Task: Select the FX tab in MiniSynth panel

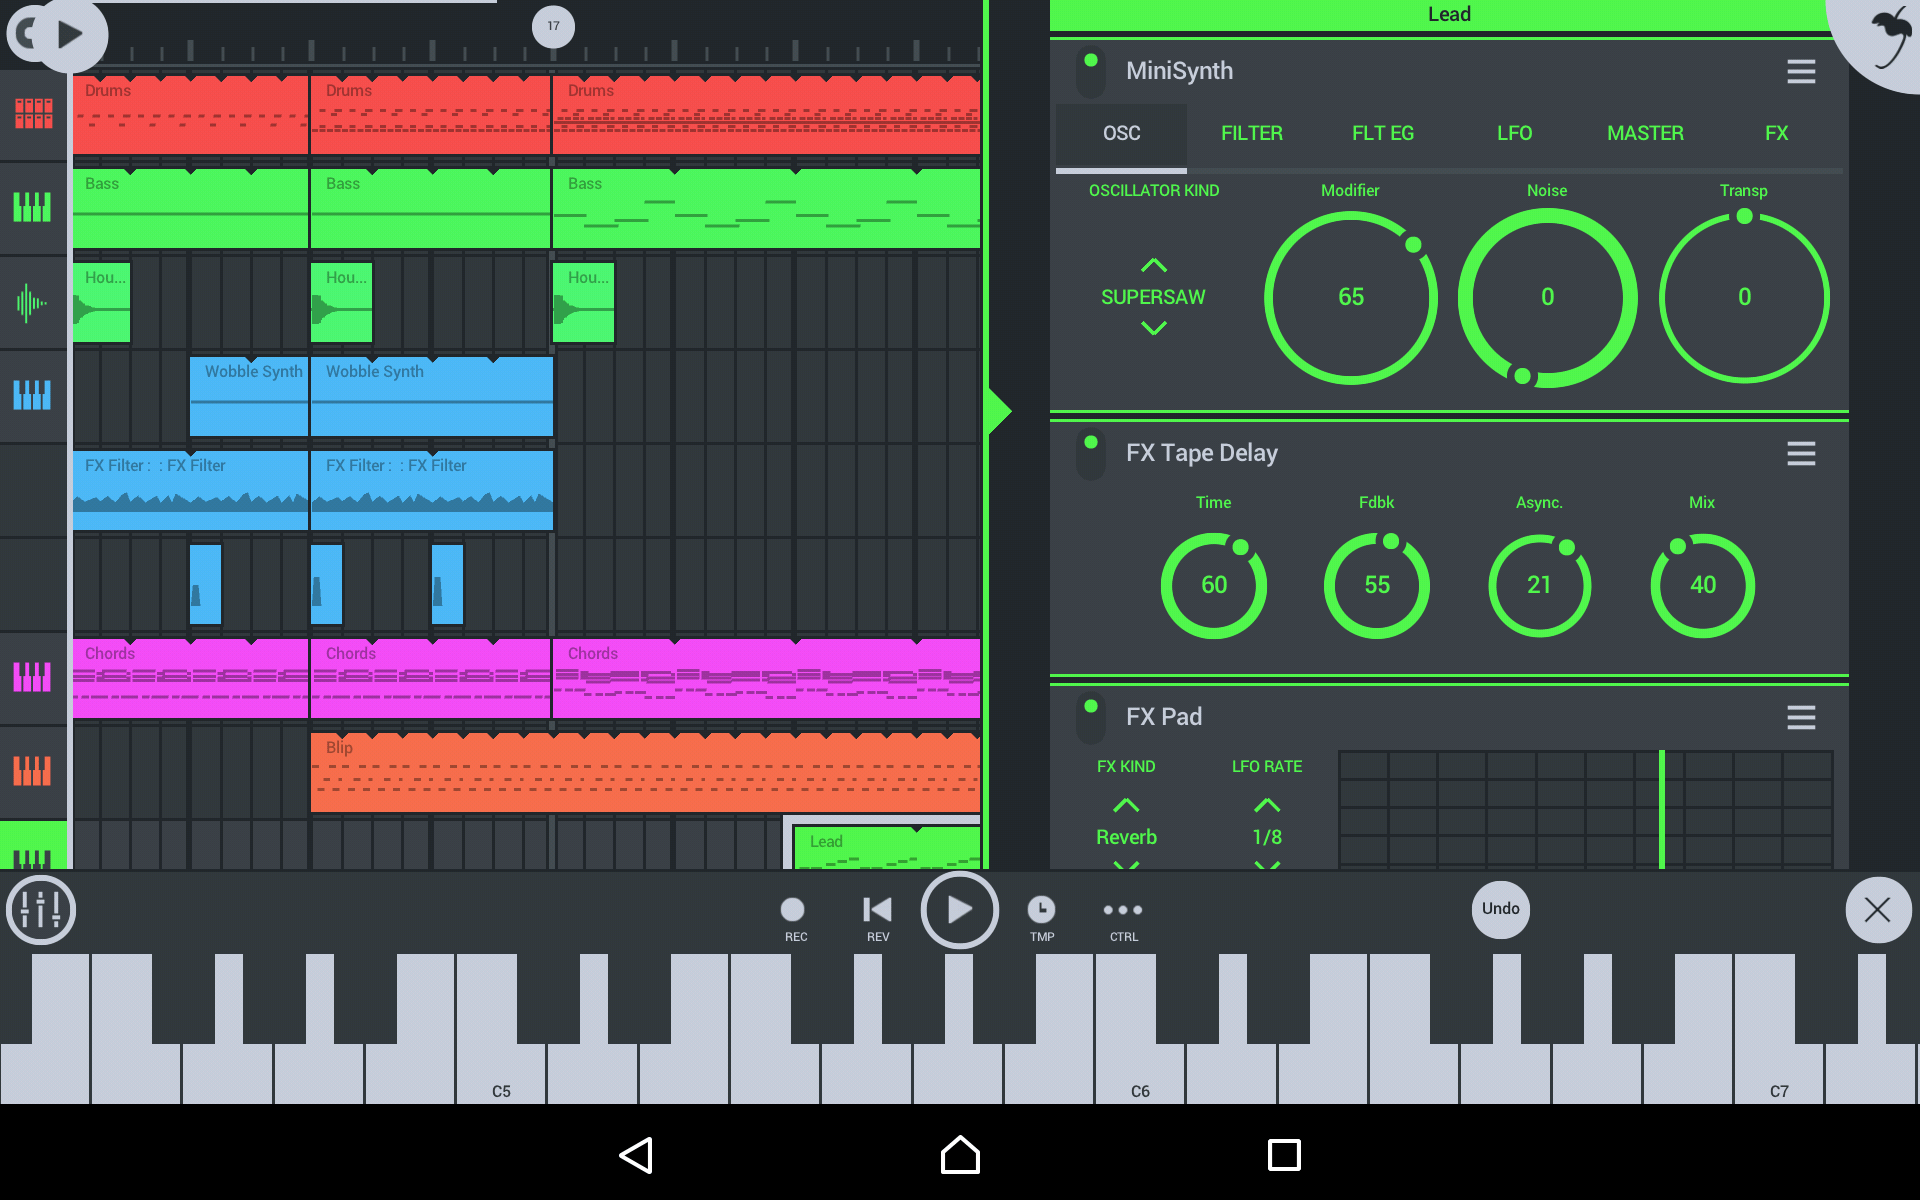Action: click(1776, 133)
